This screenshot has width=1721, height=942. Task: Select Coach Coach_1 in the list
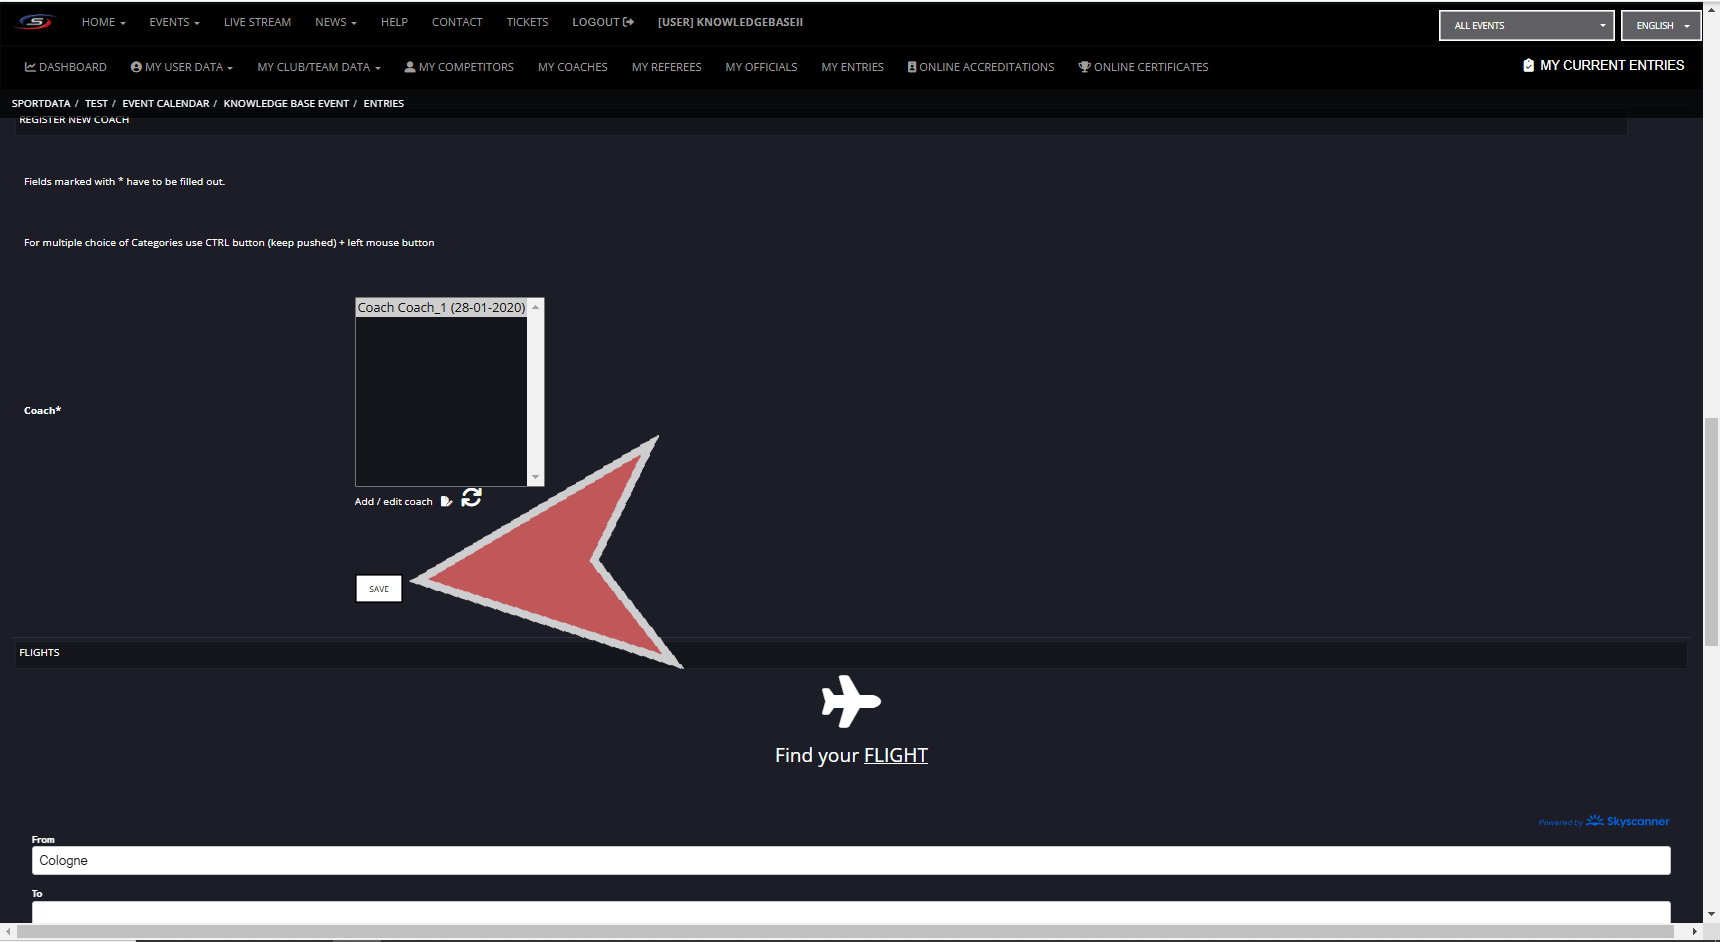point(441,308)
